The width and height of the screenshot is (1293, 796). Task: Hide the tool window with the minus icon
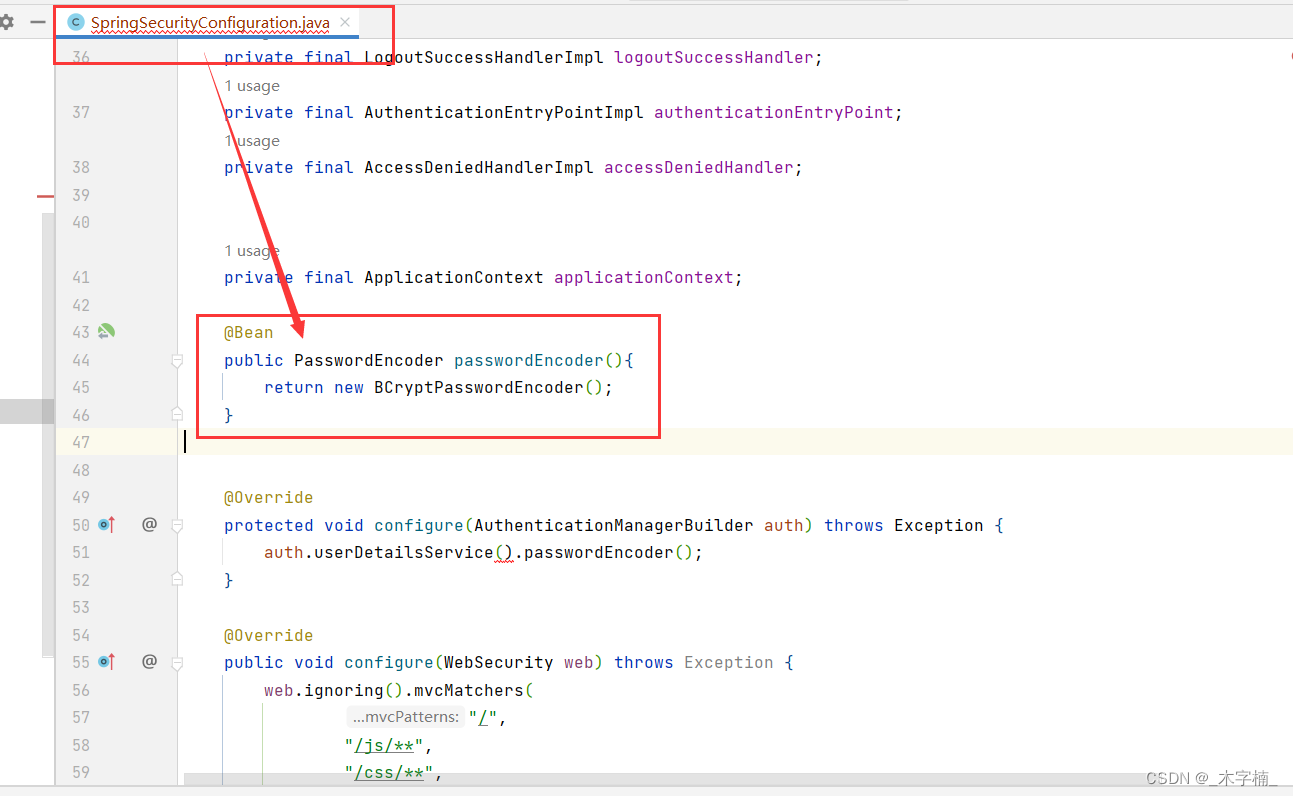pos(38,21)
